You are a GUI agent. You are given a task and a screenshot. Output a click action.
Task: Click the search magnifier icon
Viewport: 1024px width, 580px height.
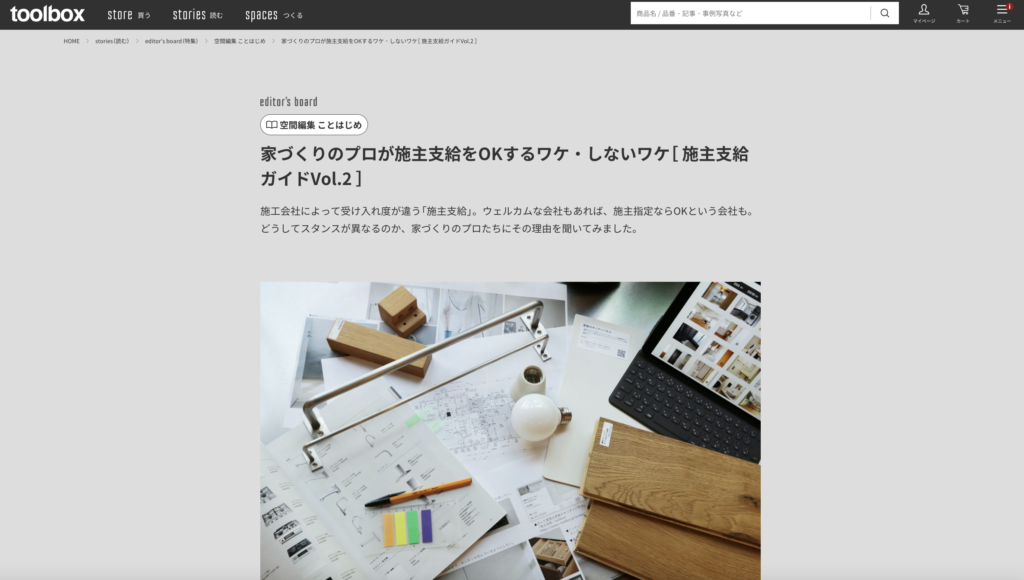click(884, 13)
